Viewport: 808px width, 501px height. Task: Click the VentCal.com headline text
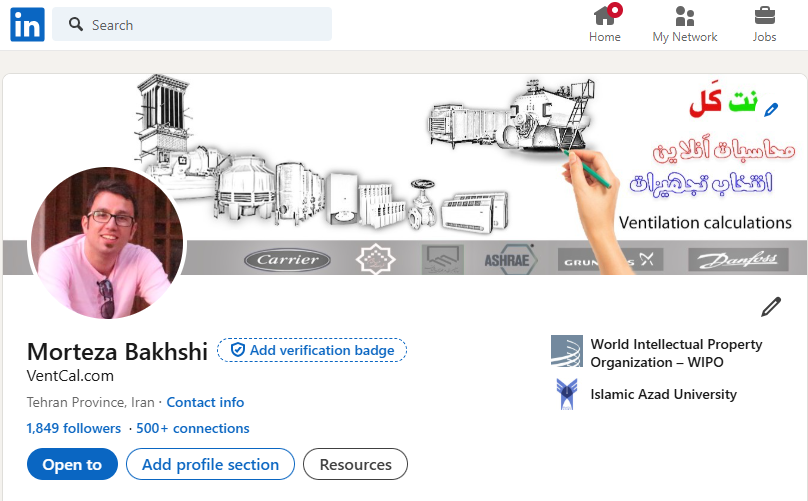pos(70,376)
